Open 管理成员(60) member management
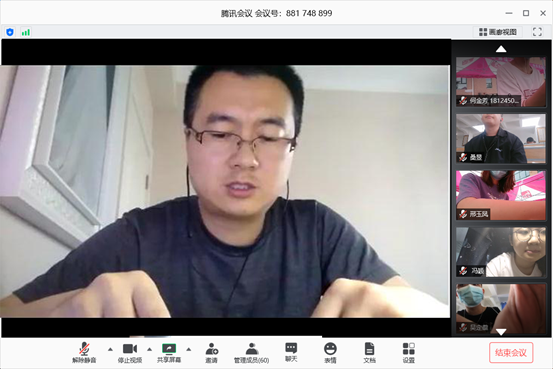Viewport: 553px width, 369px height. (251, 352)
